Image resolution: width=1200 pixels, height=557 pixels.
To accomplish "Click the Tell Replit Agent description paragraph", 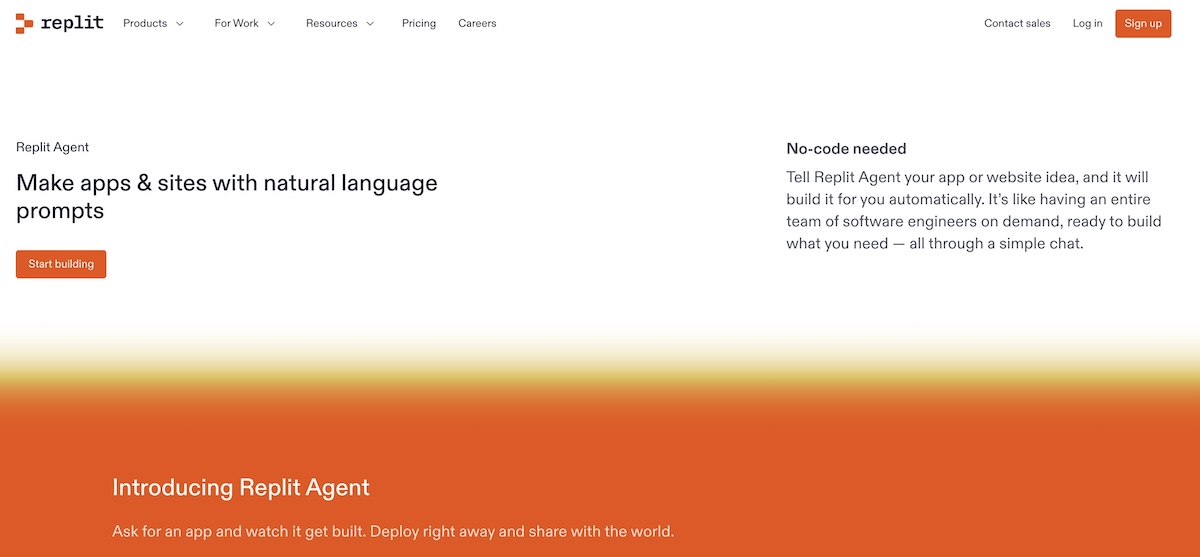I will click(x=974, y=210).
